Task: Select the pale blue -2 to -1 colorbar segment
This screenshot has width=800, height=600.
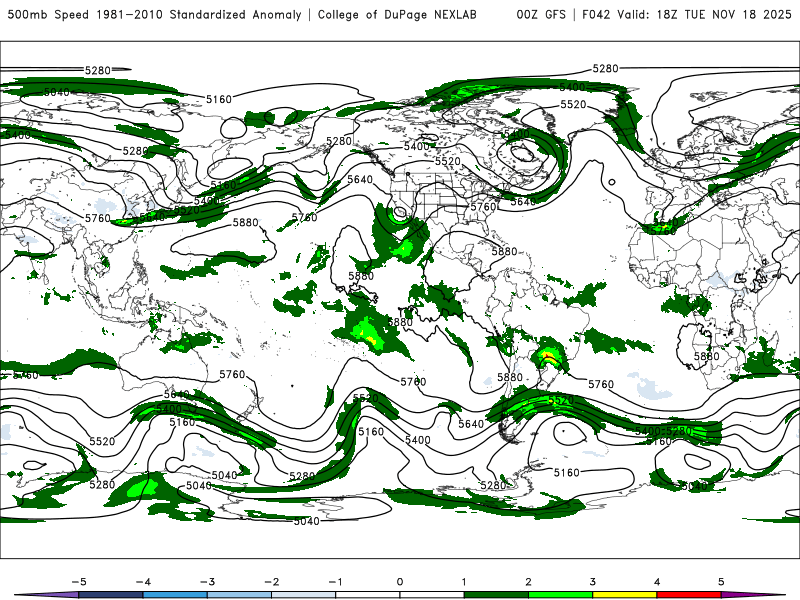Action: click(x=304, y=595)
